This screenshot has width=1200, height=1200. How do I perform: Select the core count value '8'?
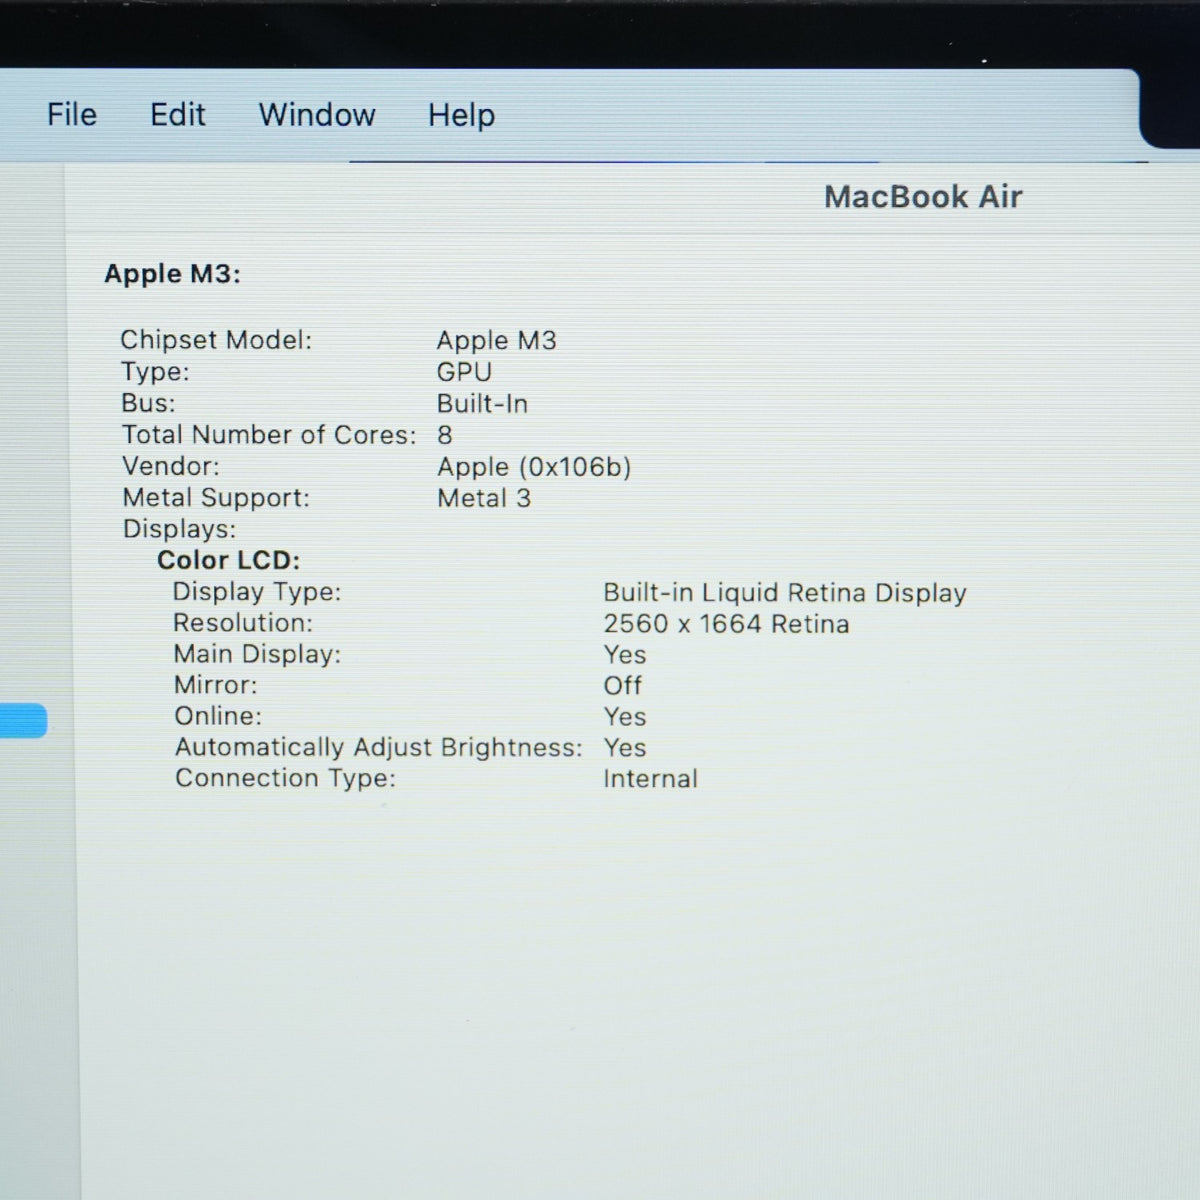445,435
